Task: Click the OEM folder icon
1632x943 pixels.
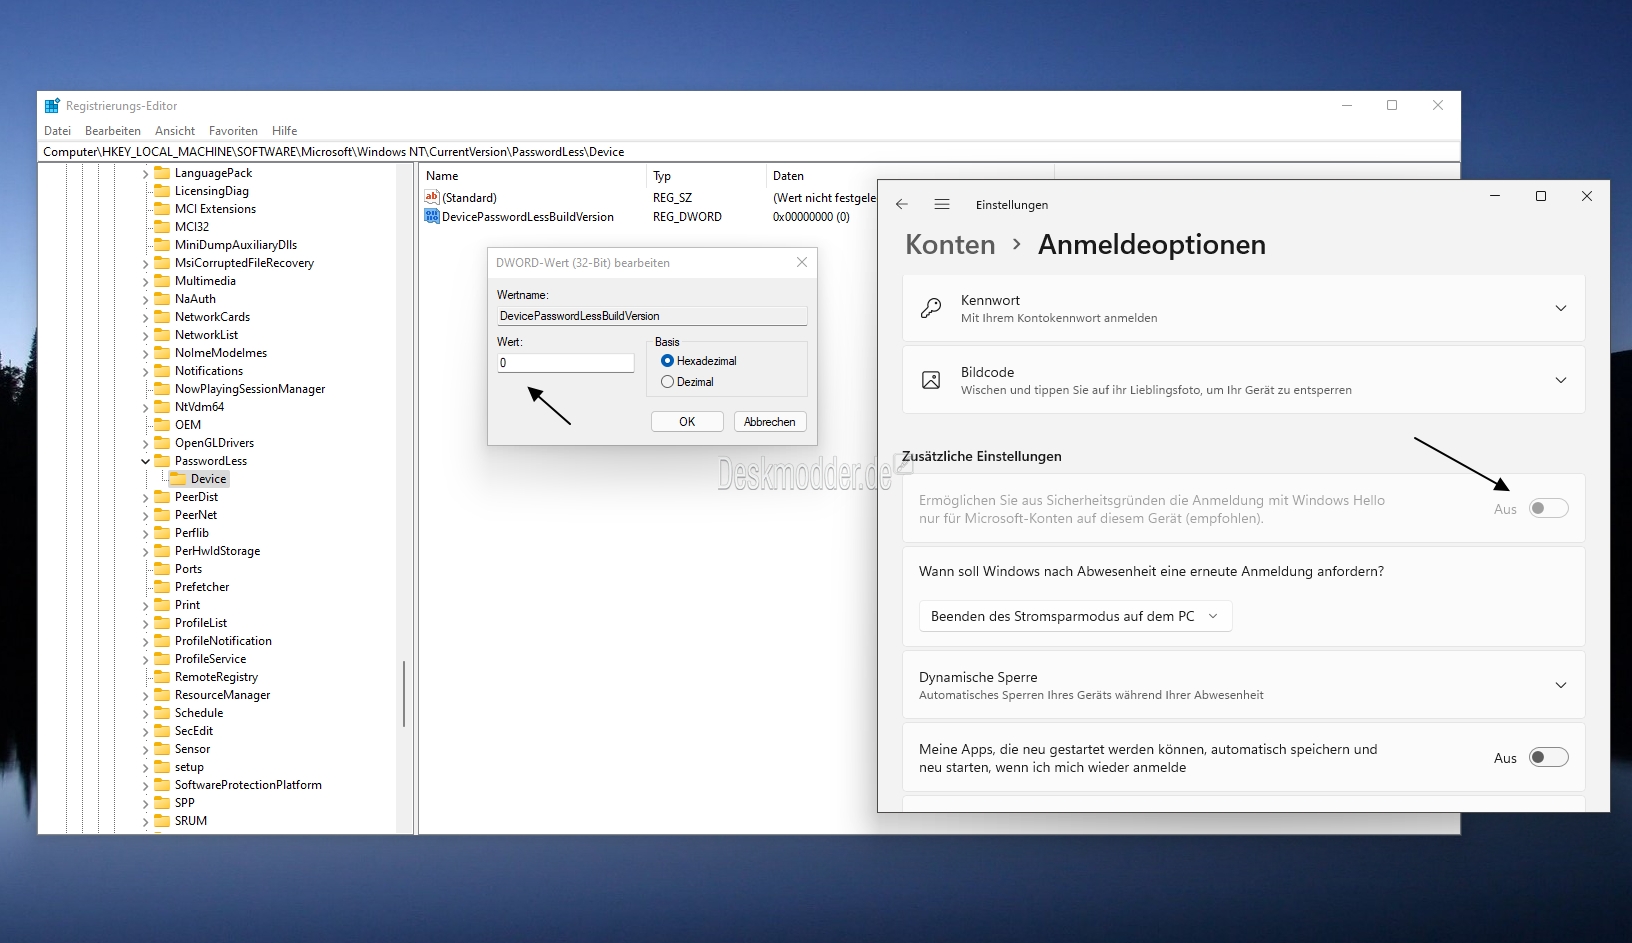Action: 162,425
